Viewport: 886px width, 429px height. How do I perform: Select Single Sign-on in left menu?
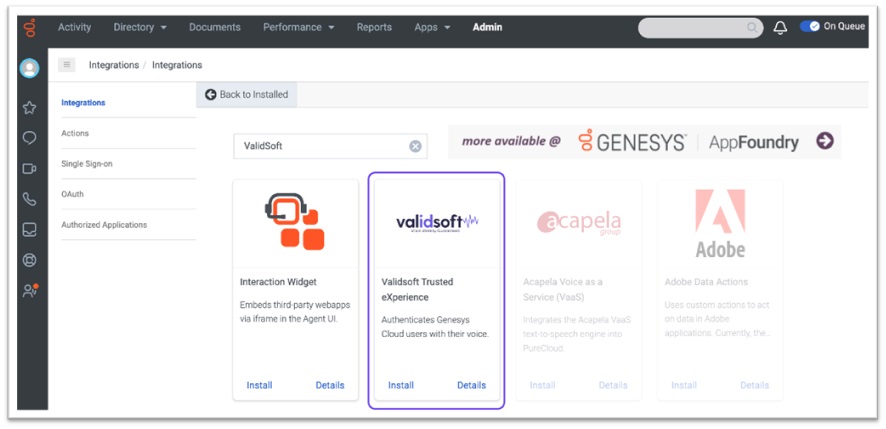pos(87,164)
